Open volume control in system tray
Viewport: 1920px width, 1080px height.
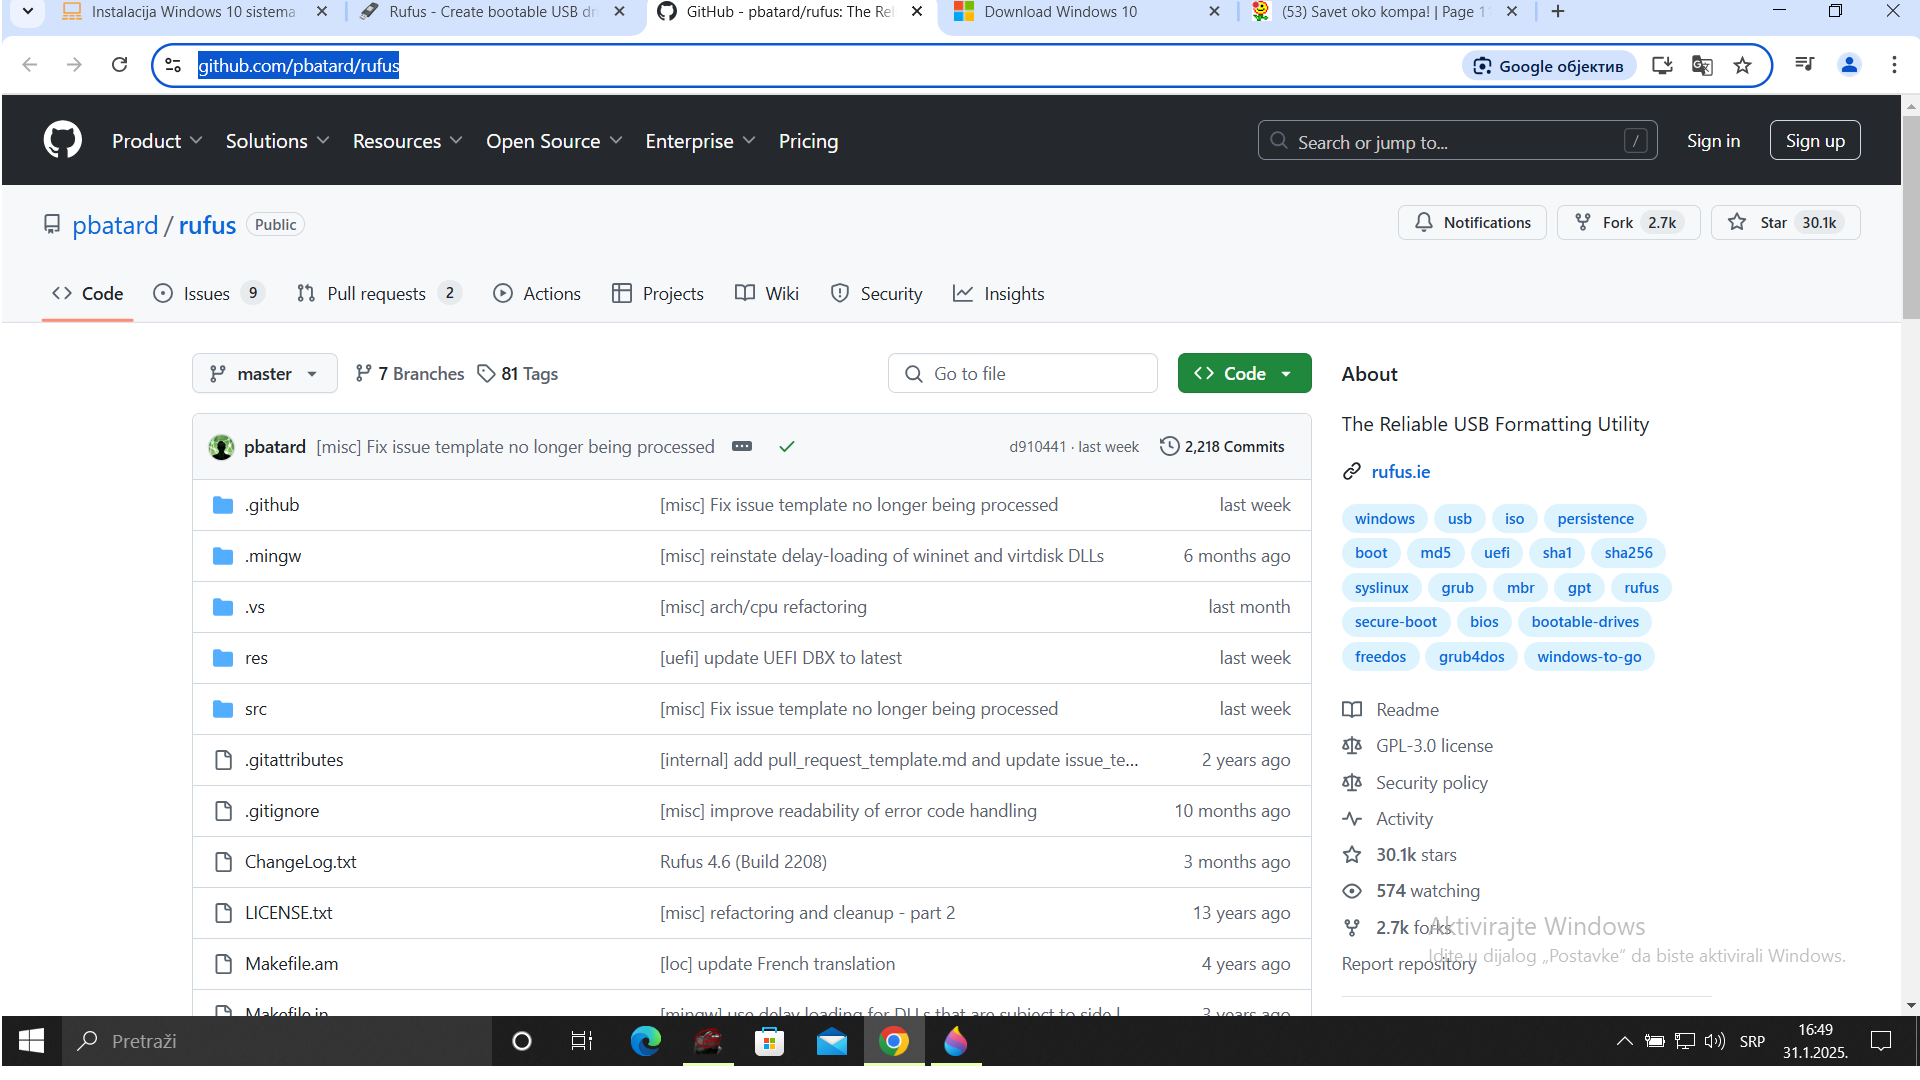pyautogui.click(x=1715, y=1041)
